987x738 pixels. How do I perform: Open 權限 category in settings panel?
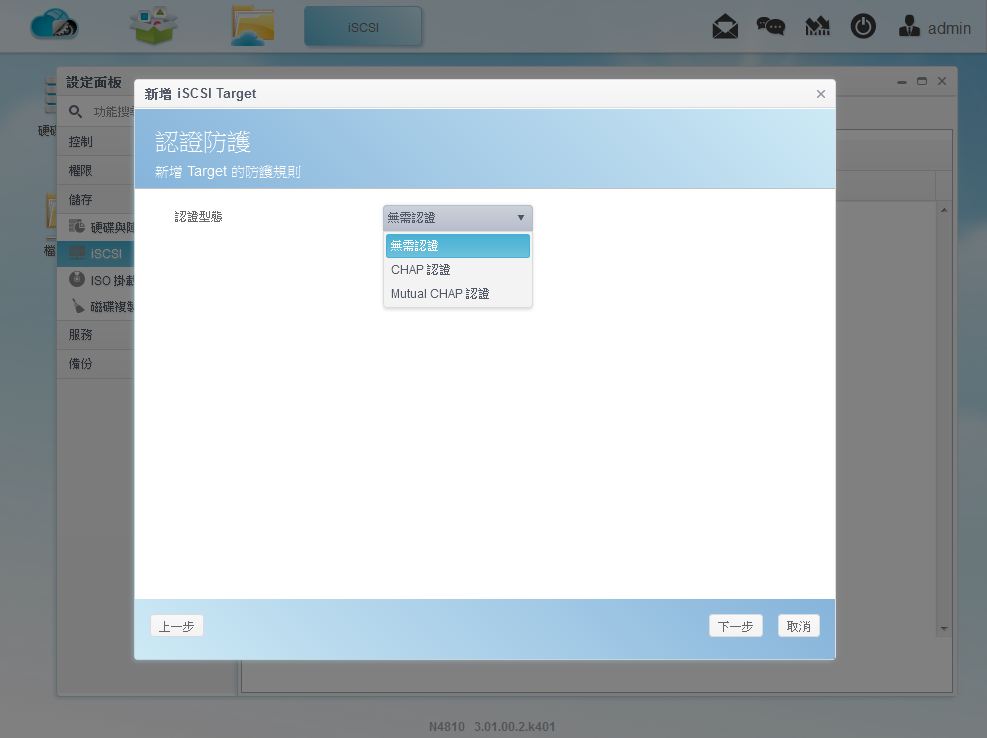[96, 171]
